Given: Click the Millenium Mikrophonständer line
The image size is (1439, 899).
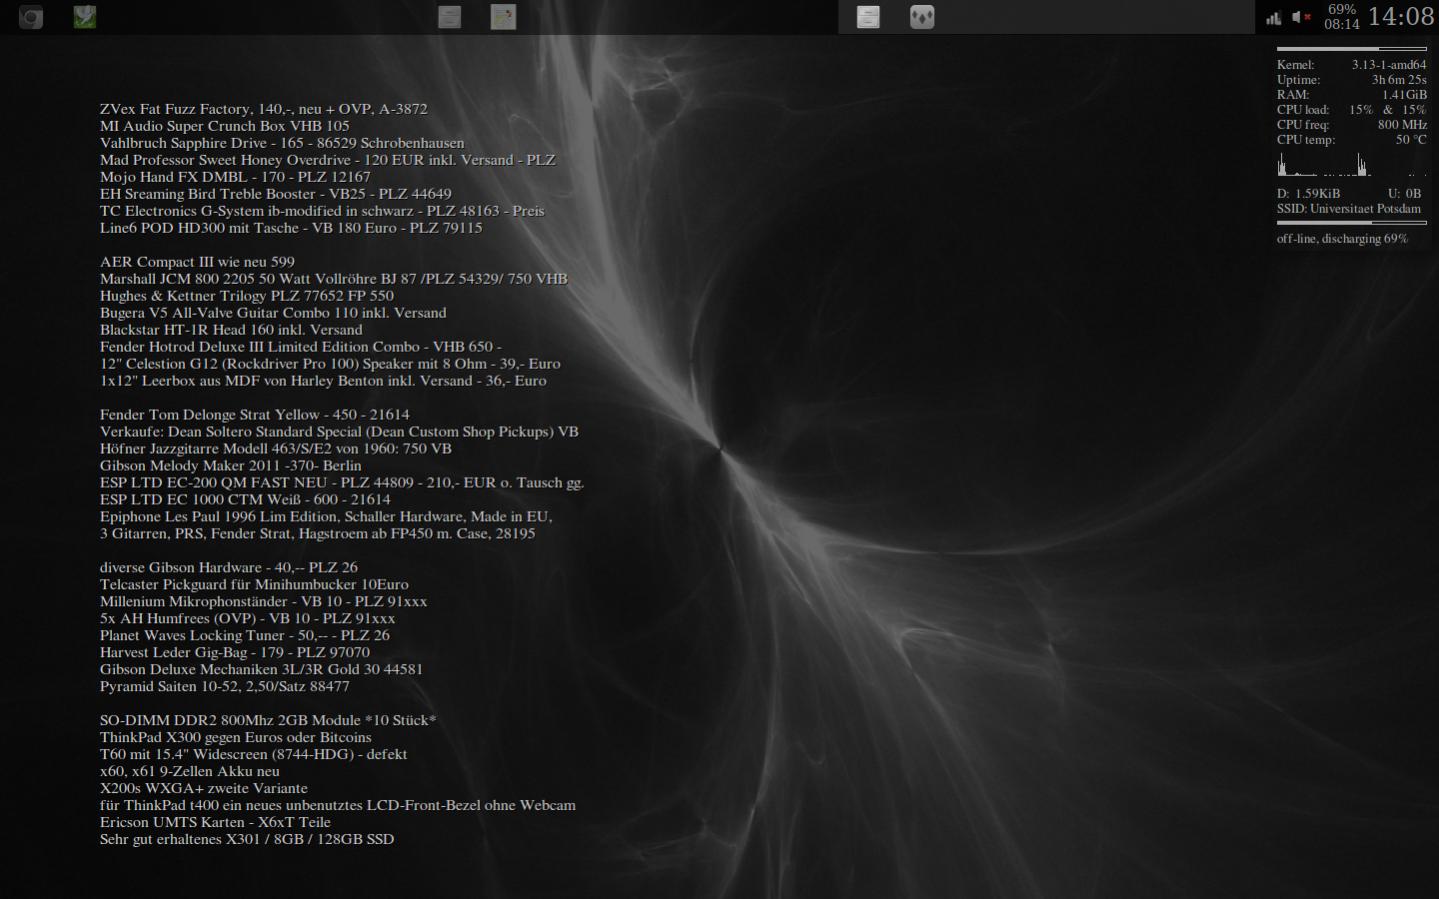Looking at the screenshot, I should click(x=264, y=602).
